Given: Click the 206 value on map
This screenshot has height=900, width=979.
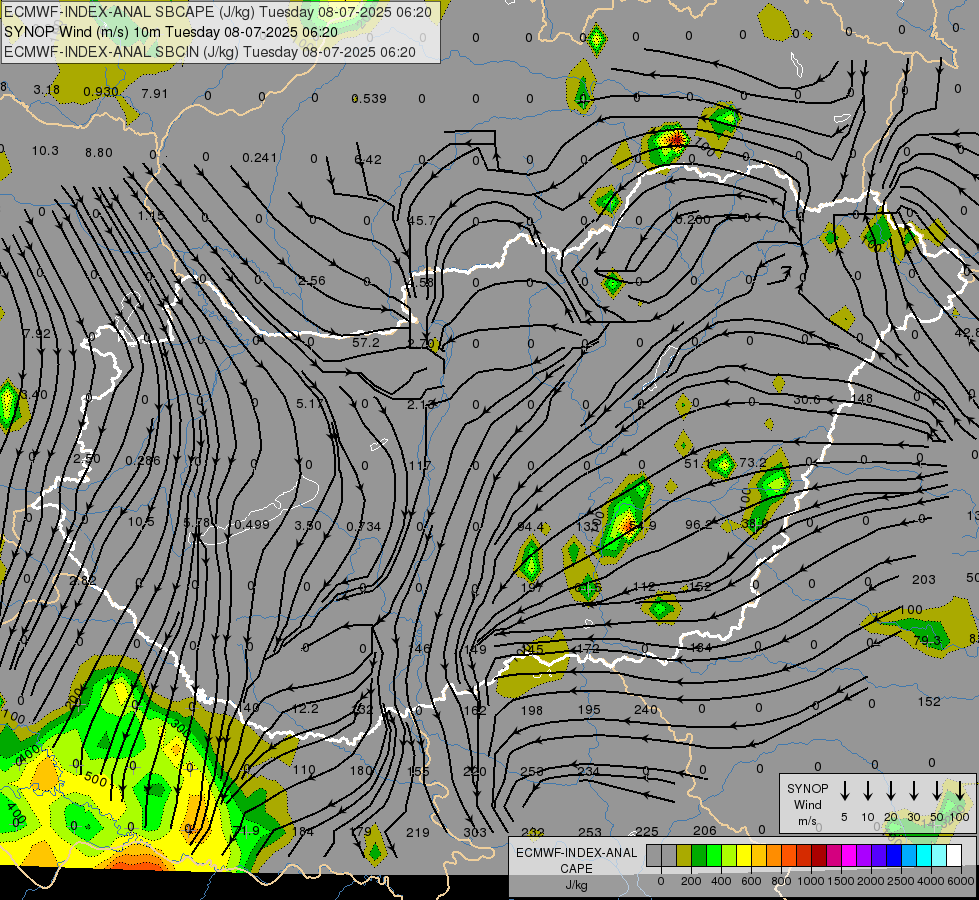Looking at the screenshot, I should pyautogui.click(x=704, y=830).
